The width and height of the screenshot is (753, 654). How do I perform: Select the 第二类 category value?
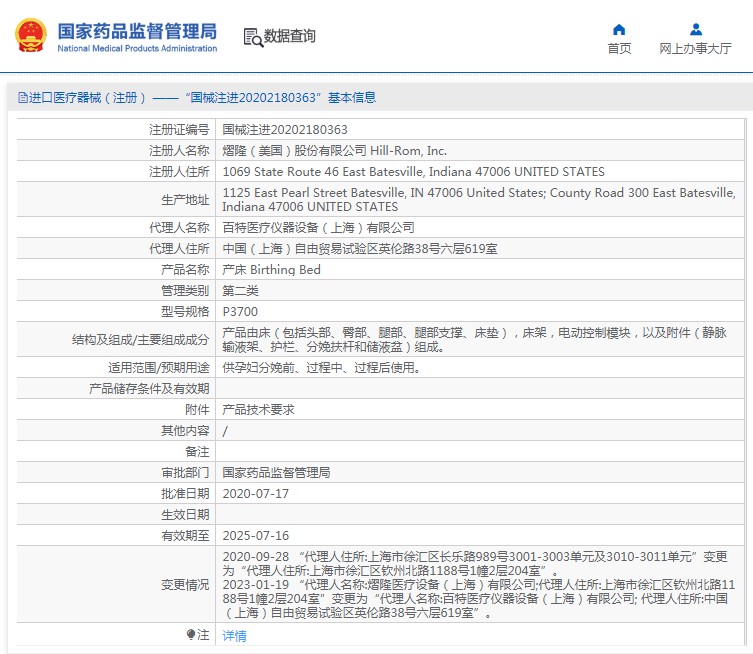pyautogui.click(x=240, y=291)
